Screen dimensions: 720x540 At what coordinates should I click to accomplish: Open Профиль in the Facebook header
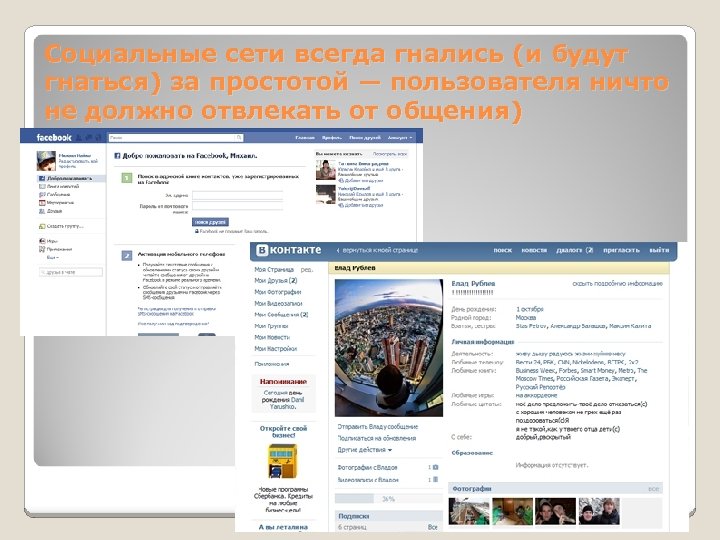click(x=332, y=138)
